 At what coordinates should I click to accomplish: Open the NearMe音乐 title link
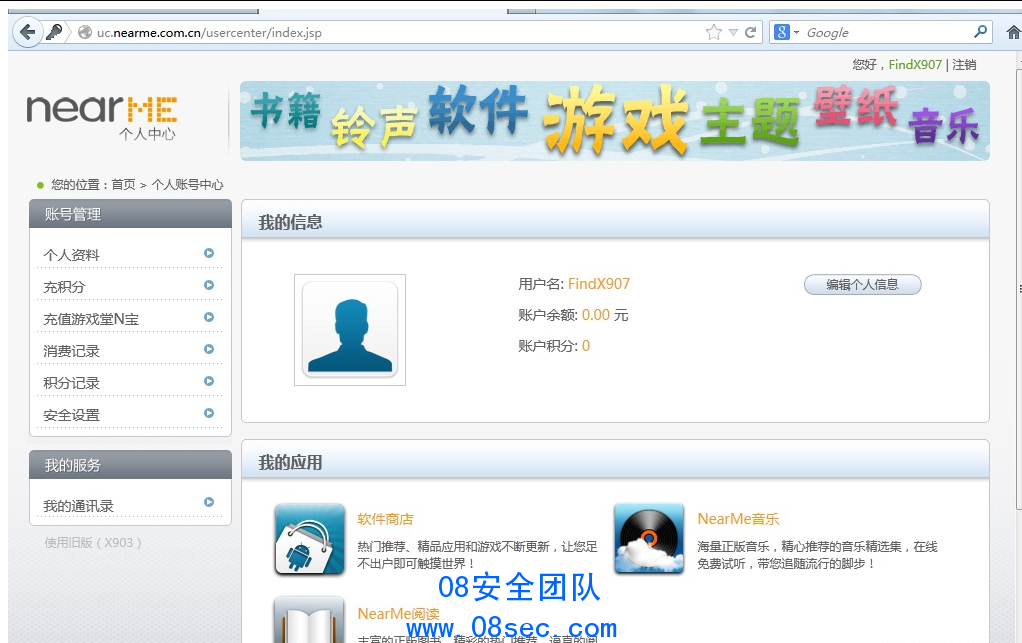pos(738,519)
